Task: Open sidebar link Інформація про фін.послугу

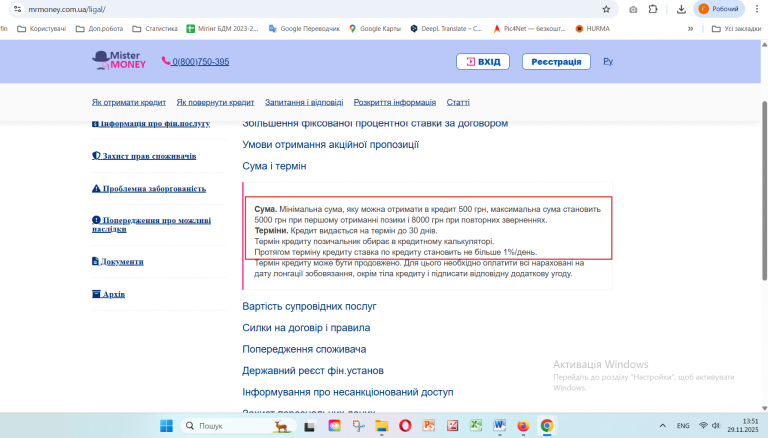Action: point(151,124)
